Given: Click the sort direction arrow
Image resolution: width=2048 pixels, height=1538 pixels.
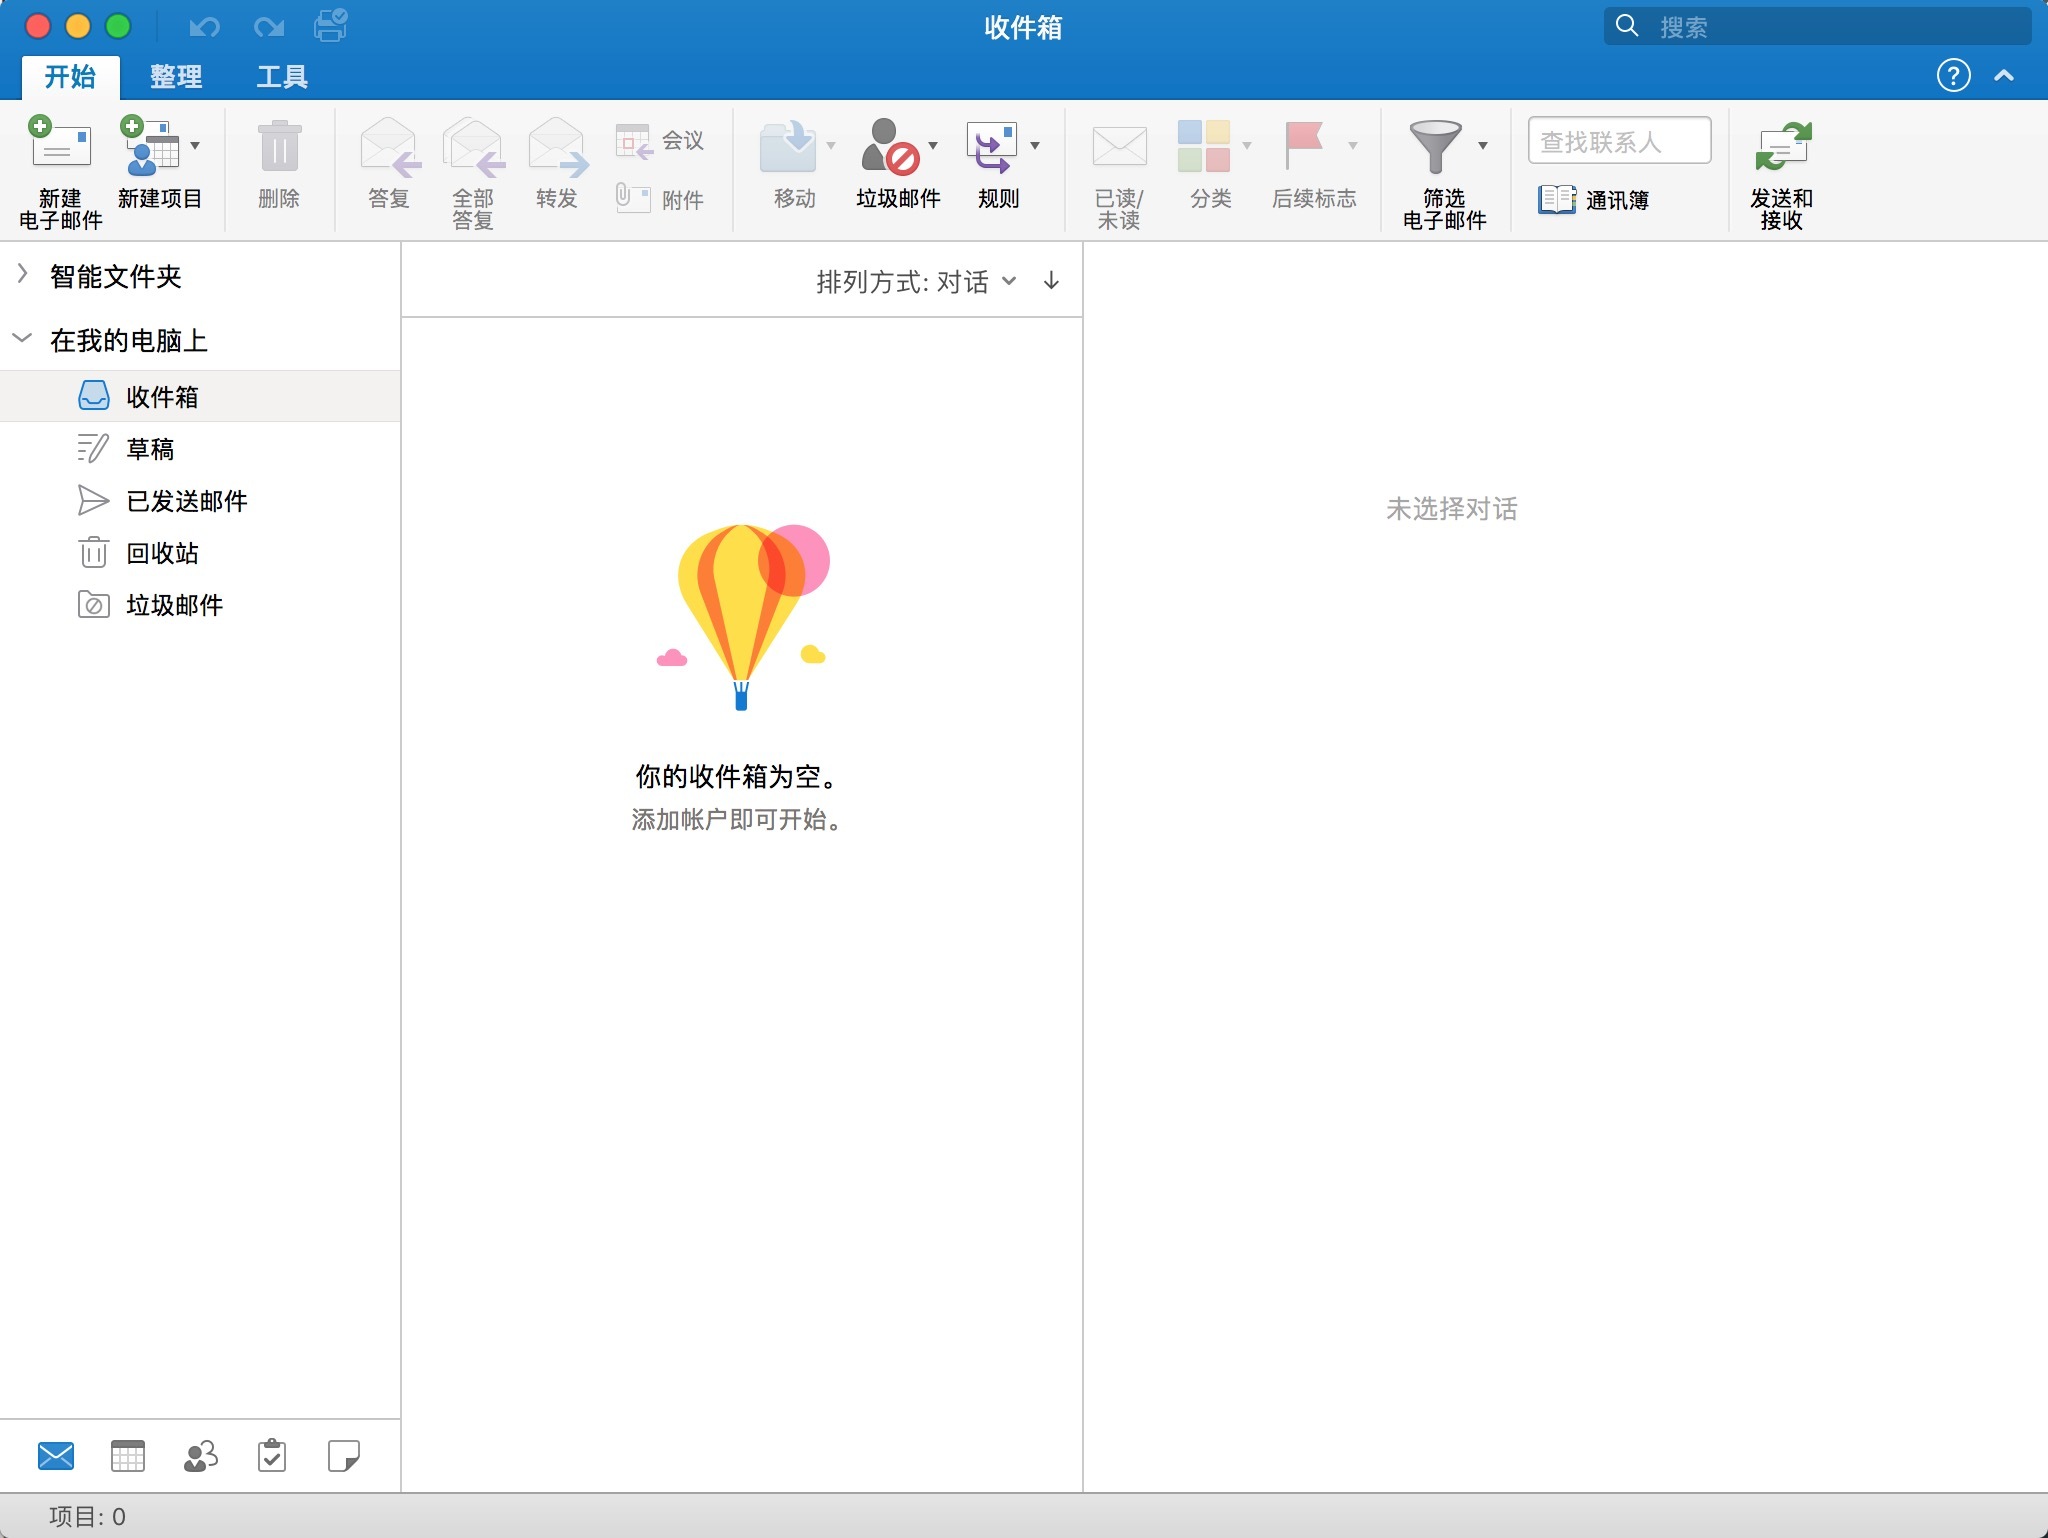Looking at the screenshot, I should click(1050, 281).
